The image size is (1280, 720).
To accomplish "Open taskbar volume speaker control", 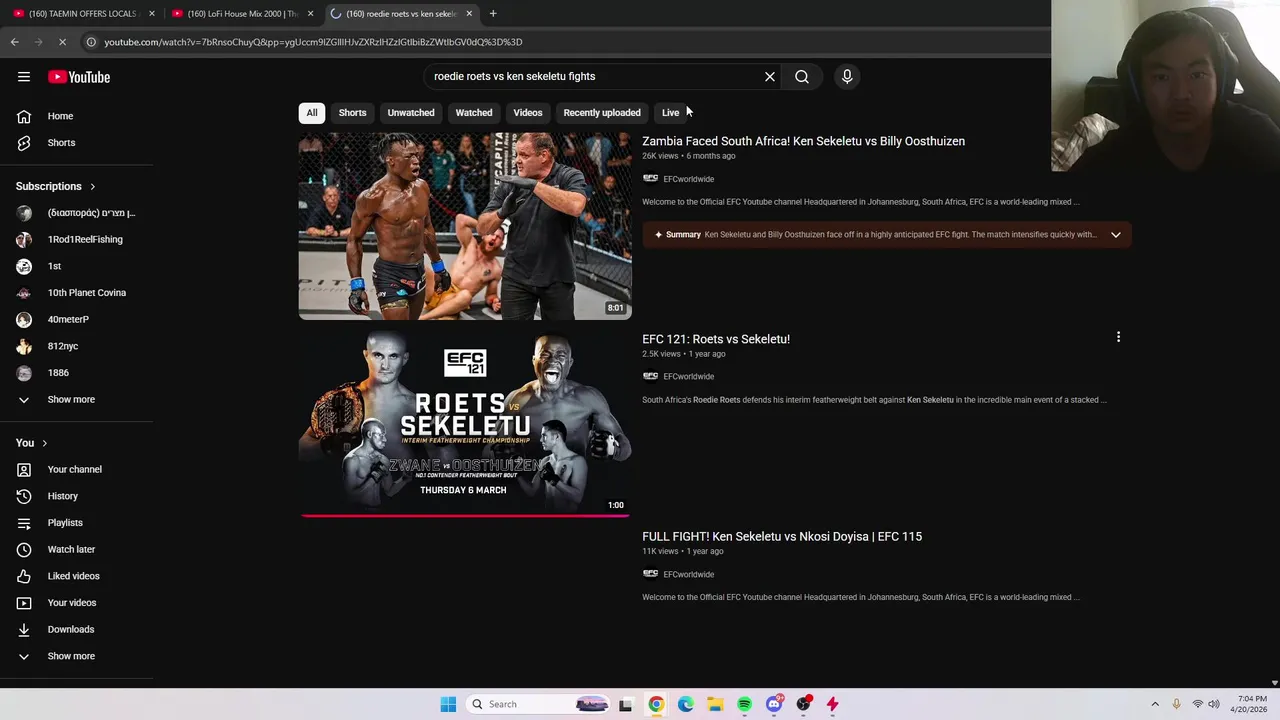I will click(x=1214, y=704).
